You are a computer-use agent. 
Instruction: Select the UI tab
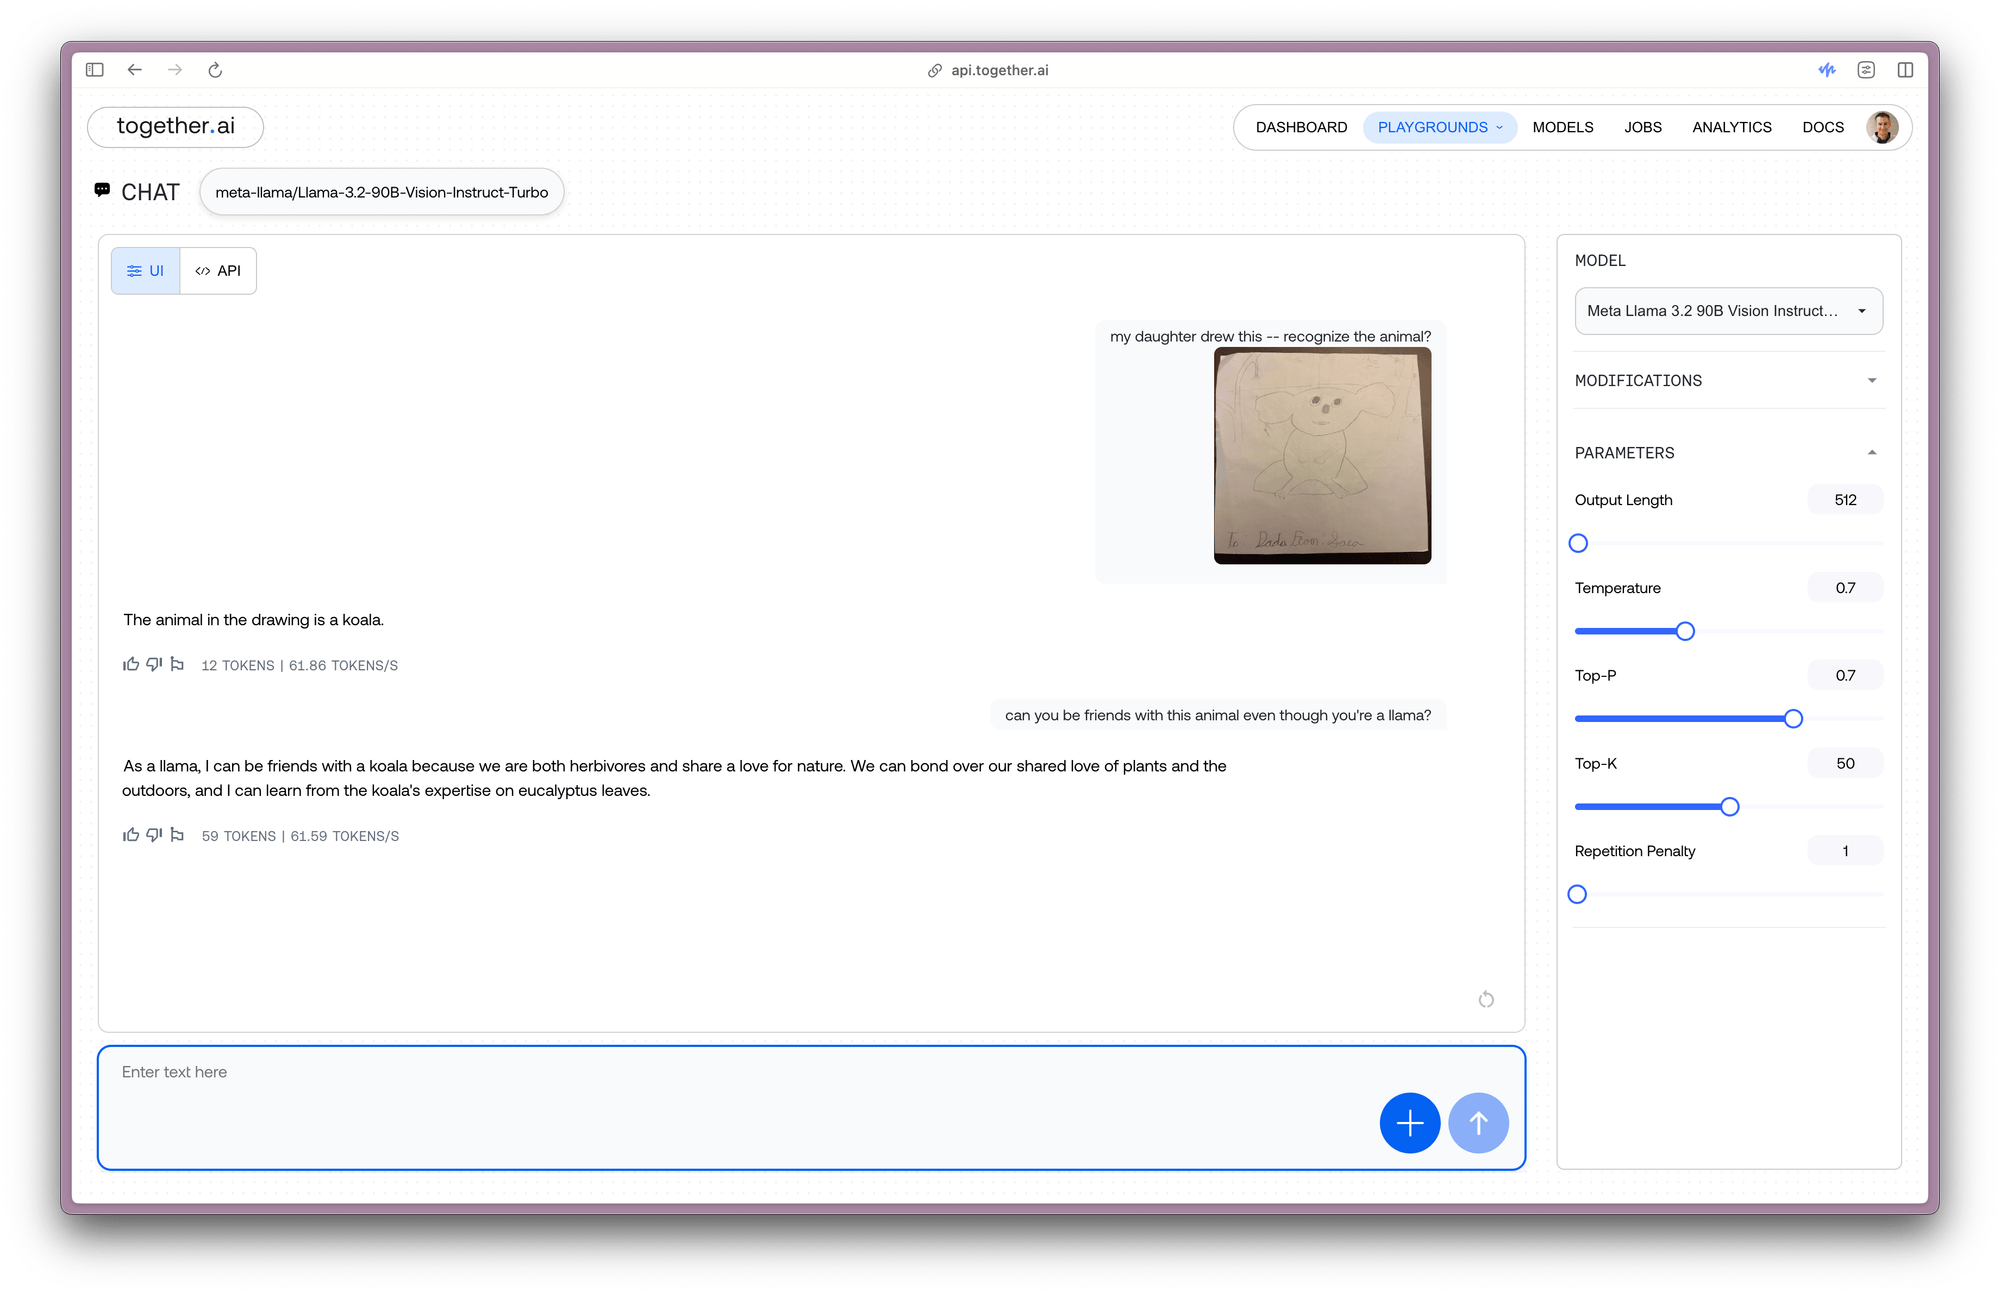(145, 270)
